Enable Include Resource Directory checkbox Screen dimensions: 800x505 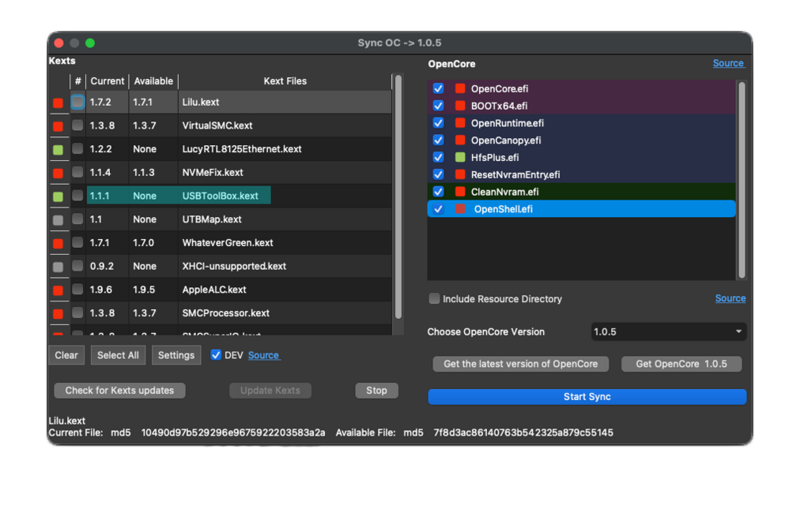(x=434, y=298)
